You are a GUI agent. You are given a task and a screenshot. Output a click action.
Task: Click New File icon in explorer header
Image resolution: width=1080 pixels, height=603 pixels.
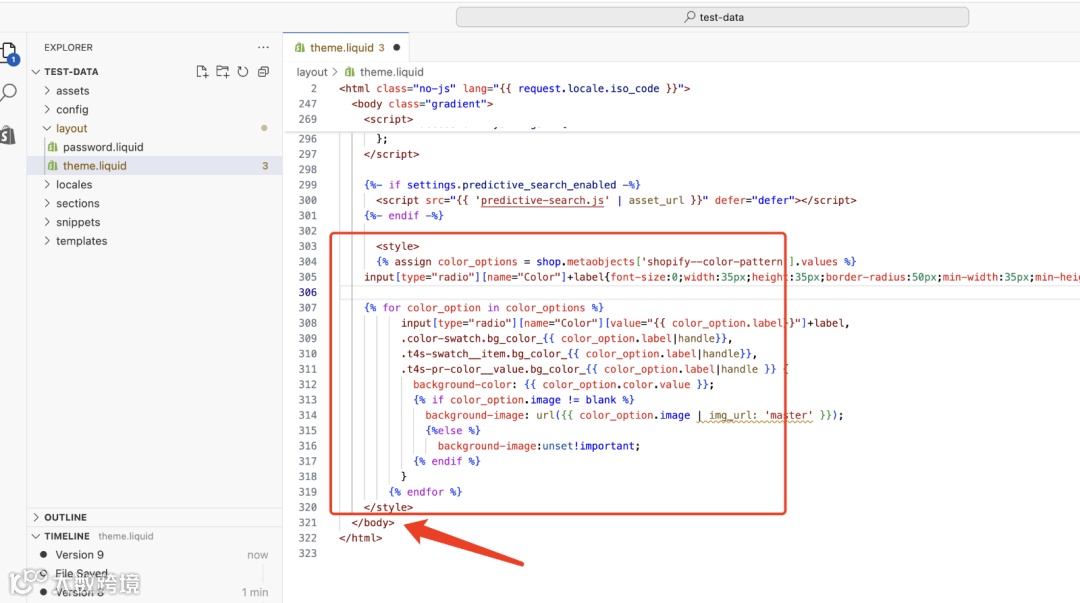(x=202, y=72)
